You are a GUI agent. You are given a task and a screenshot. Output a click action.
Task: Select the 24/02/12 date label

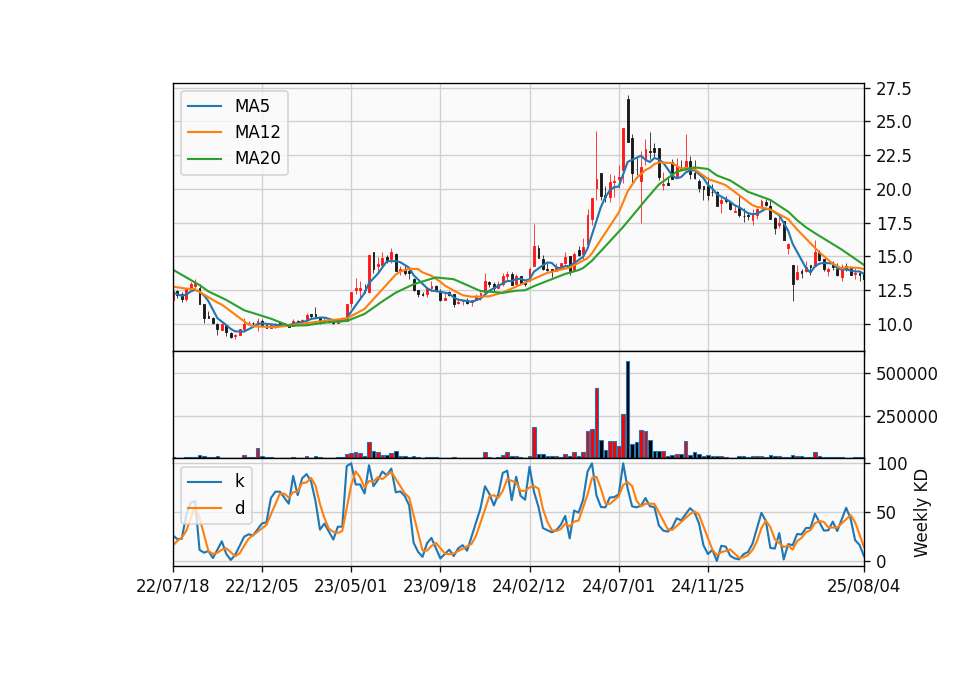529,586
